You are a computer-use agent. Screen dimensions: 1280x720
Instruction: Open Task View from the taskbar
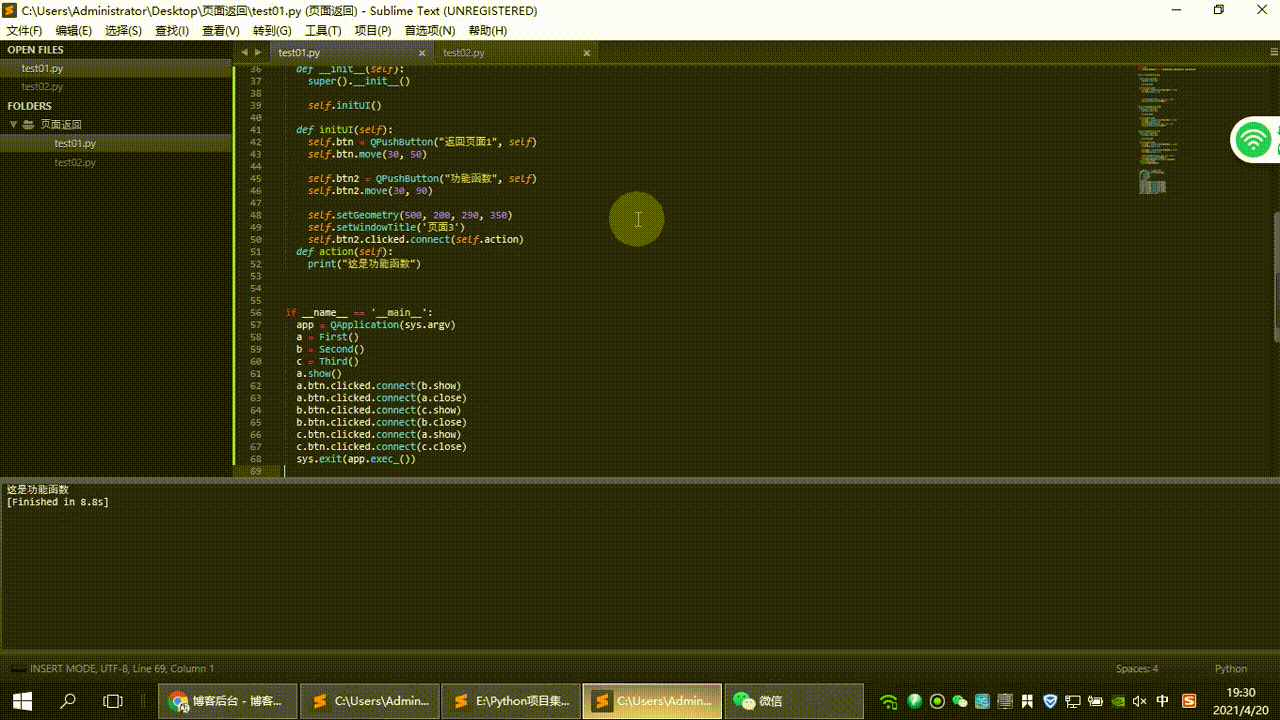113,701
